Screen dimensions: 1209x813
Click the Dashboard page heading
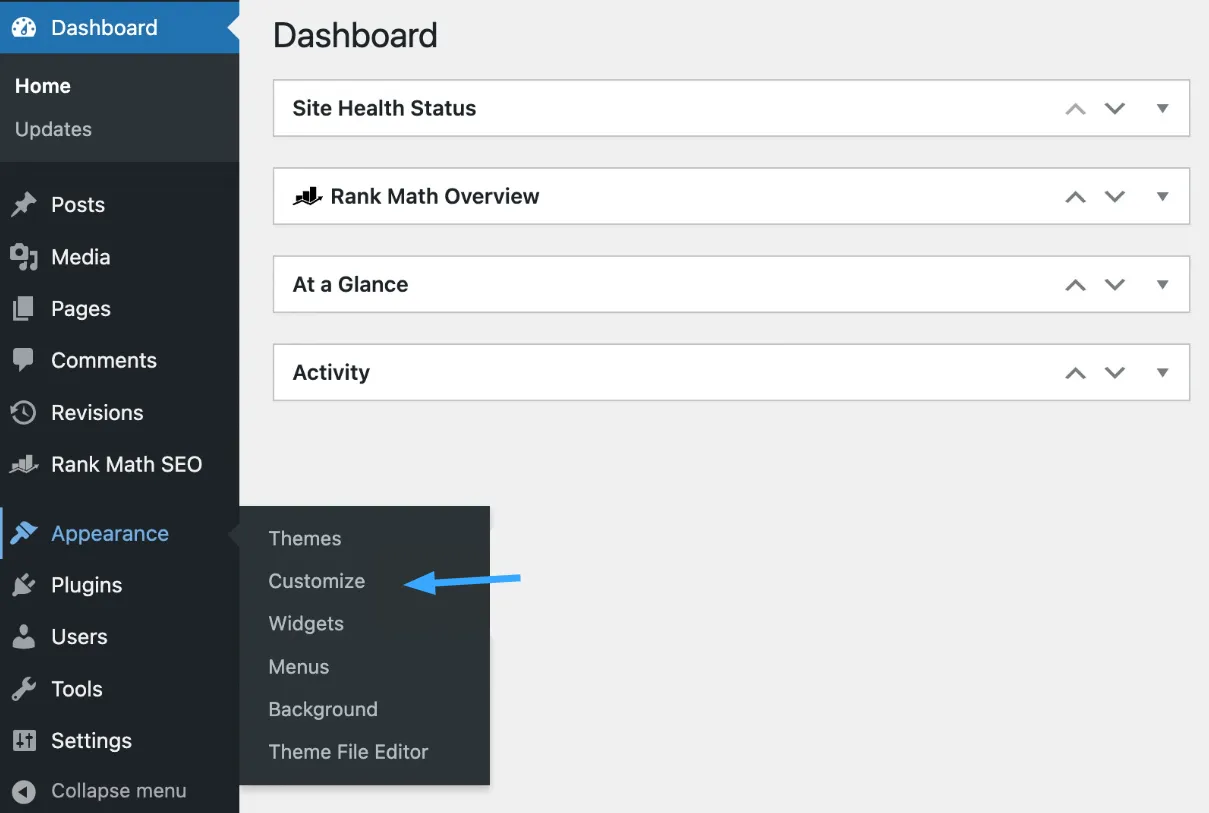(x=355, y=35)
